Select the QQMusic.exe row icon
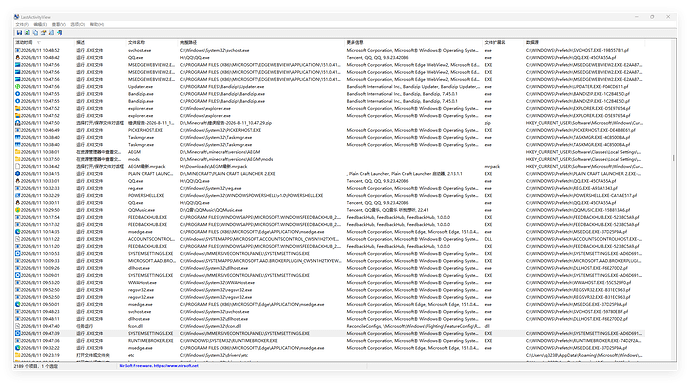690x383 pixels. [x=18, y=210]
